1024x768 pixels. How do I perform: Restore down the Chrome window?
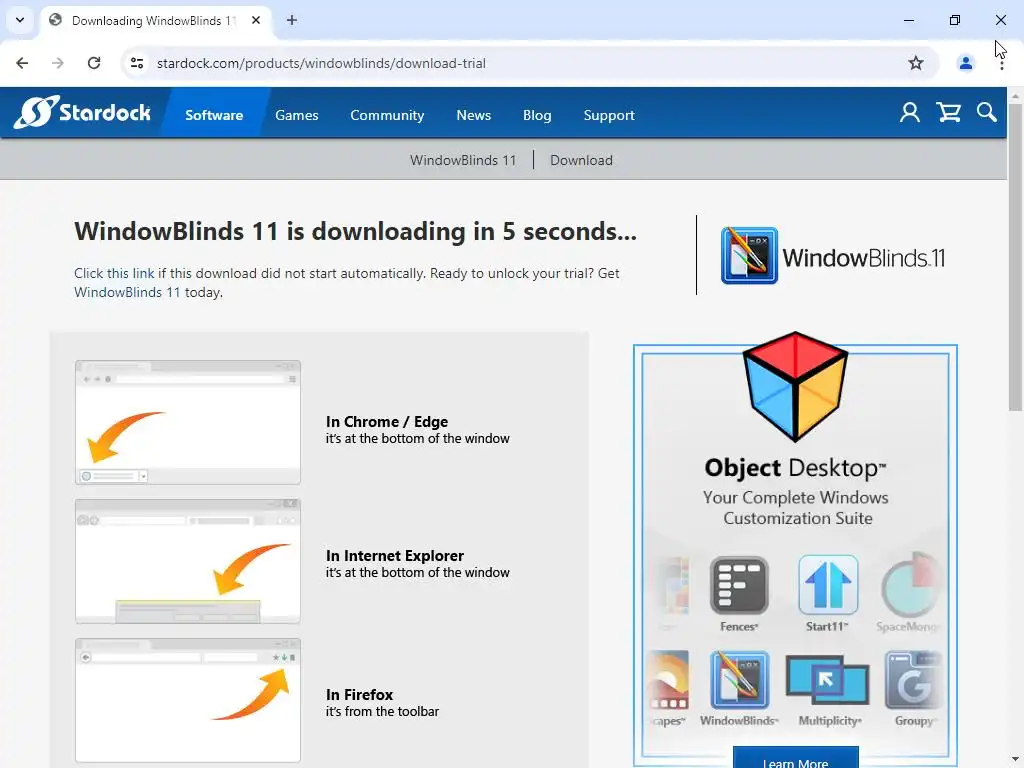(x=954, y=20)
